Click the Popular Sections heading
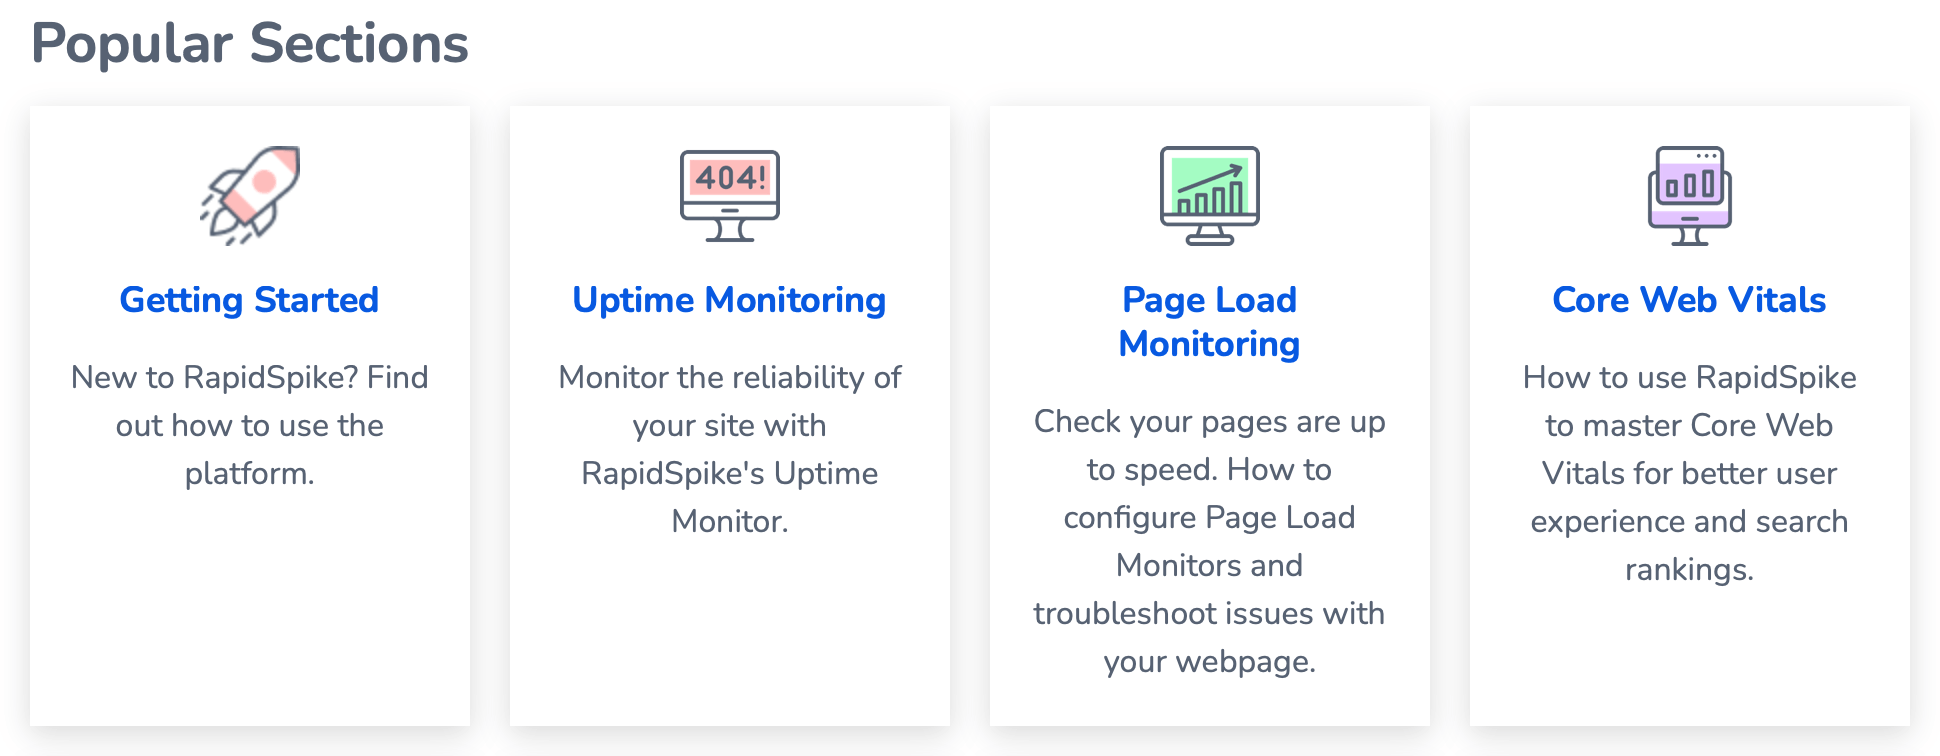Screen dimensions: 1940x756 [250, 44]
